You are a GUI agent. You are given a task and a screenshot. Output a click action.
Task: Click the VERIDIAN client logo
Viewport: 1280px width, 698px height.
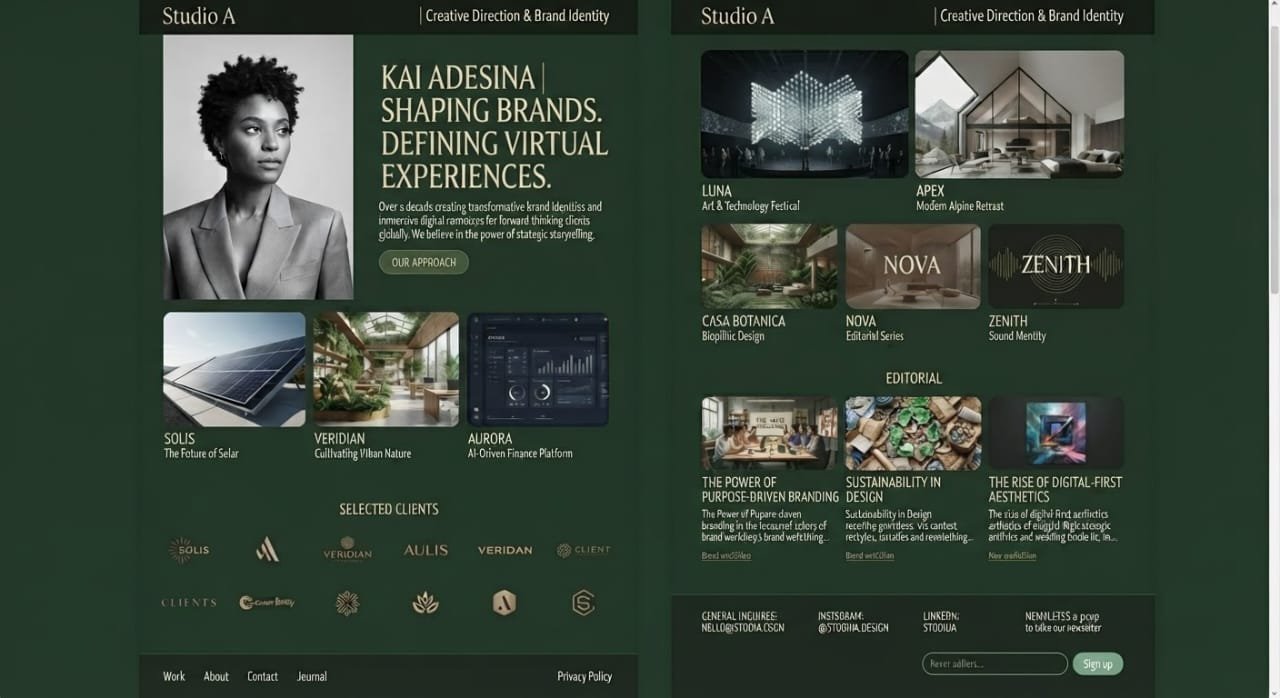(x=347, y=550)
